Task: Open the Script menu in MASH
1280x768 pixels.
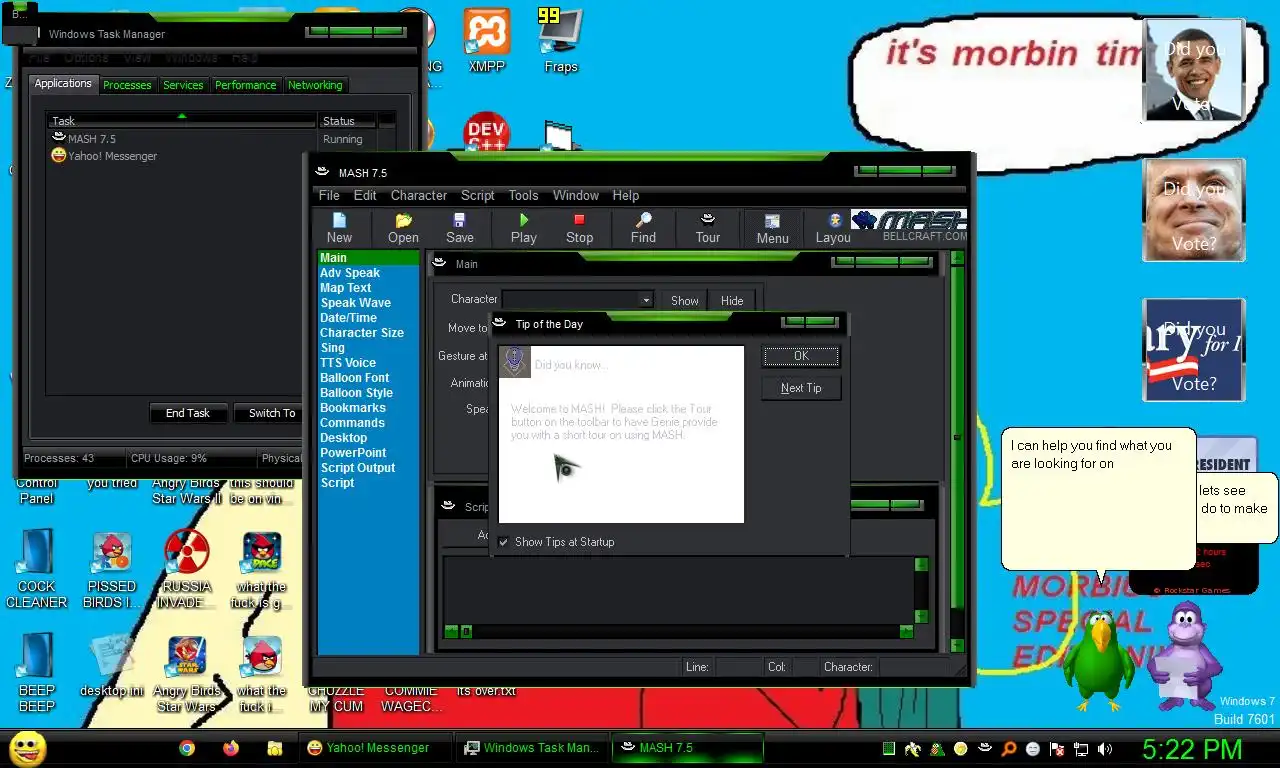Action: [478, 196]
